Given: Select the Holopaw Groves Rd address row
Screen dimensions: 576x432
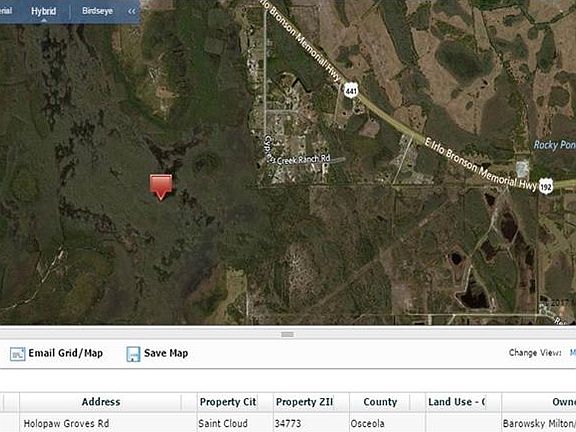Looking at the screenshot, I should pyautogui.click(x=288, y=423).
